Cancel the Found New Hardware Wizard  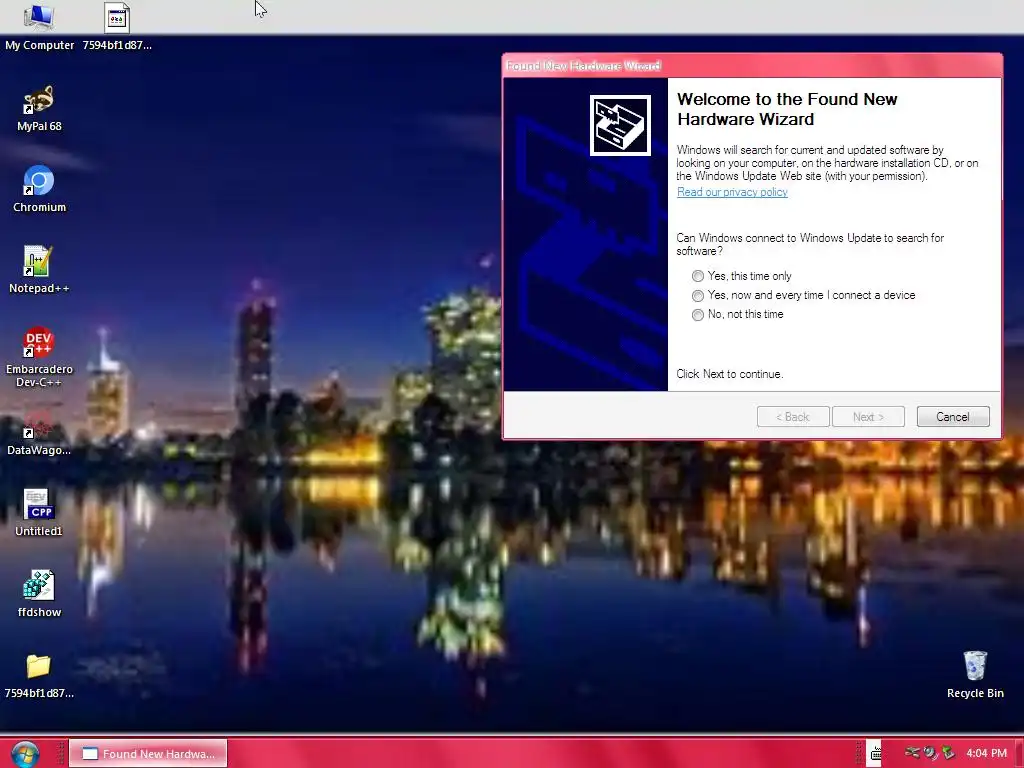click(x=953, y=417)
